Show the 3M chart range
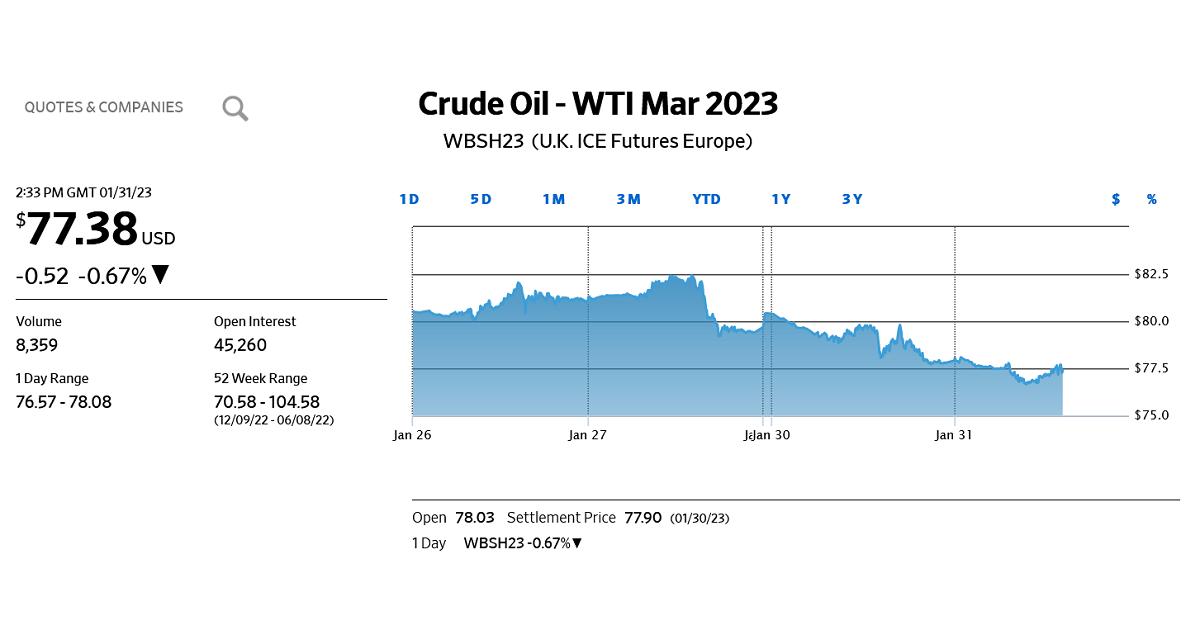This screenshot has height=640, width=1200. (x=628, y=199)
